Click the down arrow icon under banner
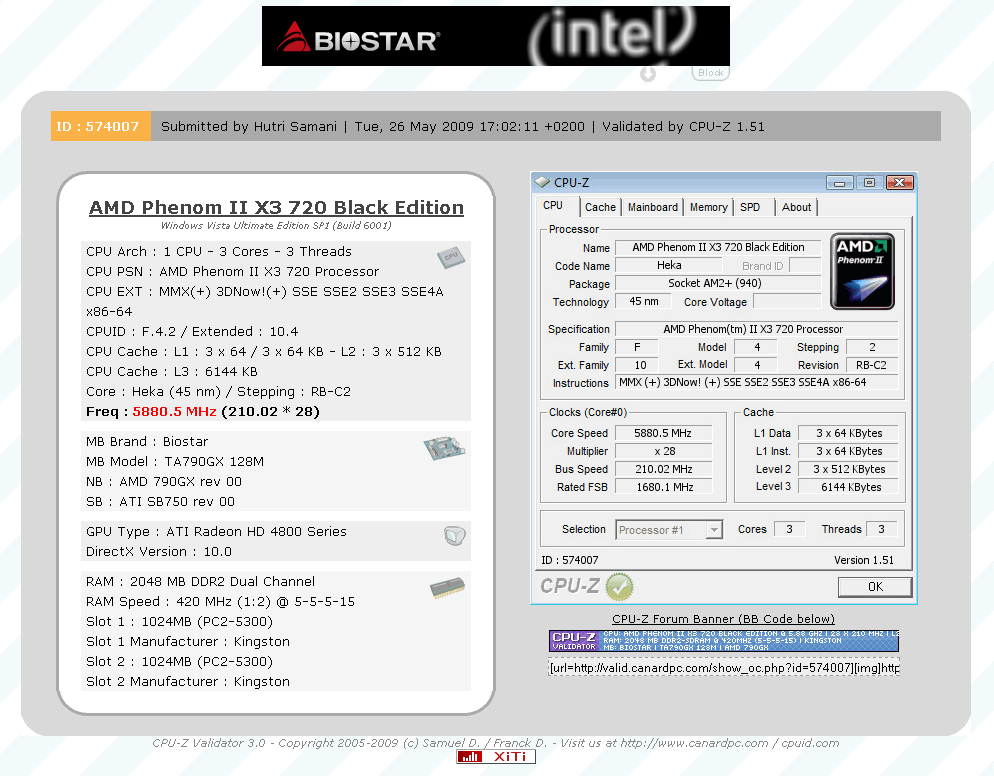This screenshot has height=776, width=994. coord(647,74)
